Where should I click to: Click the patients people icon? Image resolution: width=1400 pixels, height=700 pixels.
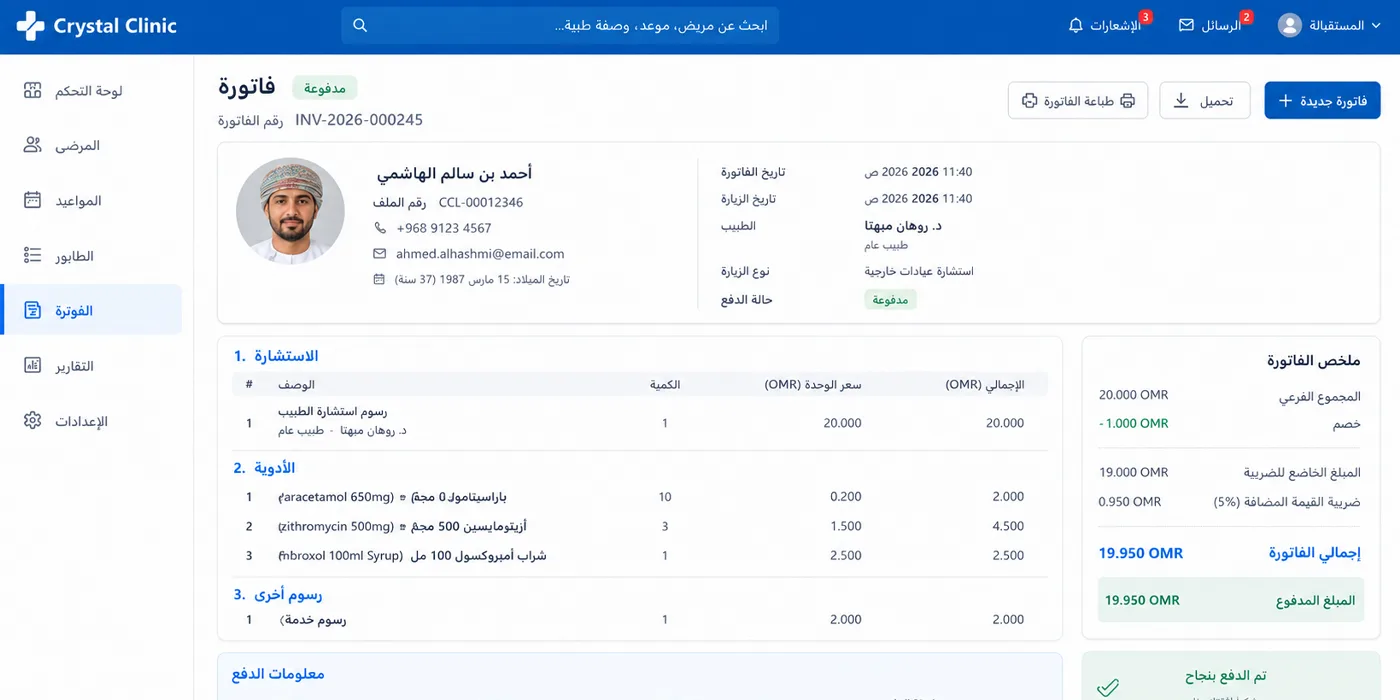pos(32,146)
